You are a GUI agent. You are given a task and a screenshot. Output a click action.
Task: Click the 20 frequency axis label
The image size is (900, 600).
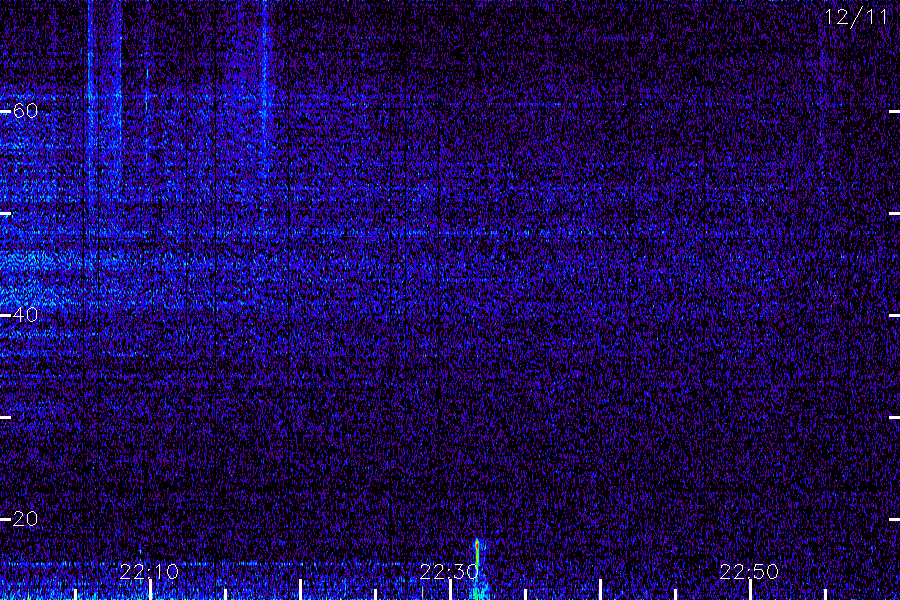25,519
